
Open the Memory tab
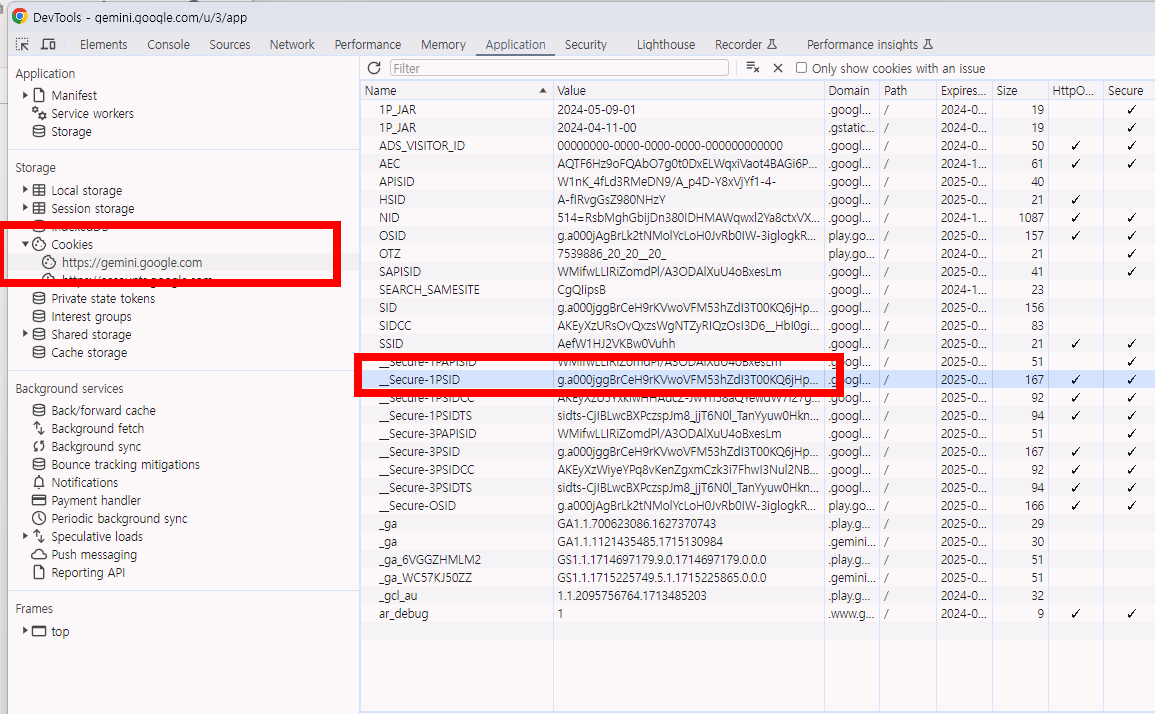[443, 44]
